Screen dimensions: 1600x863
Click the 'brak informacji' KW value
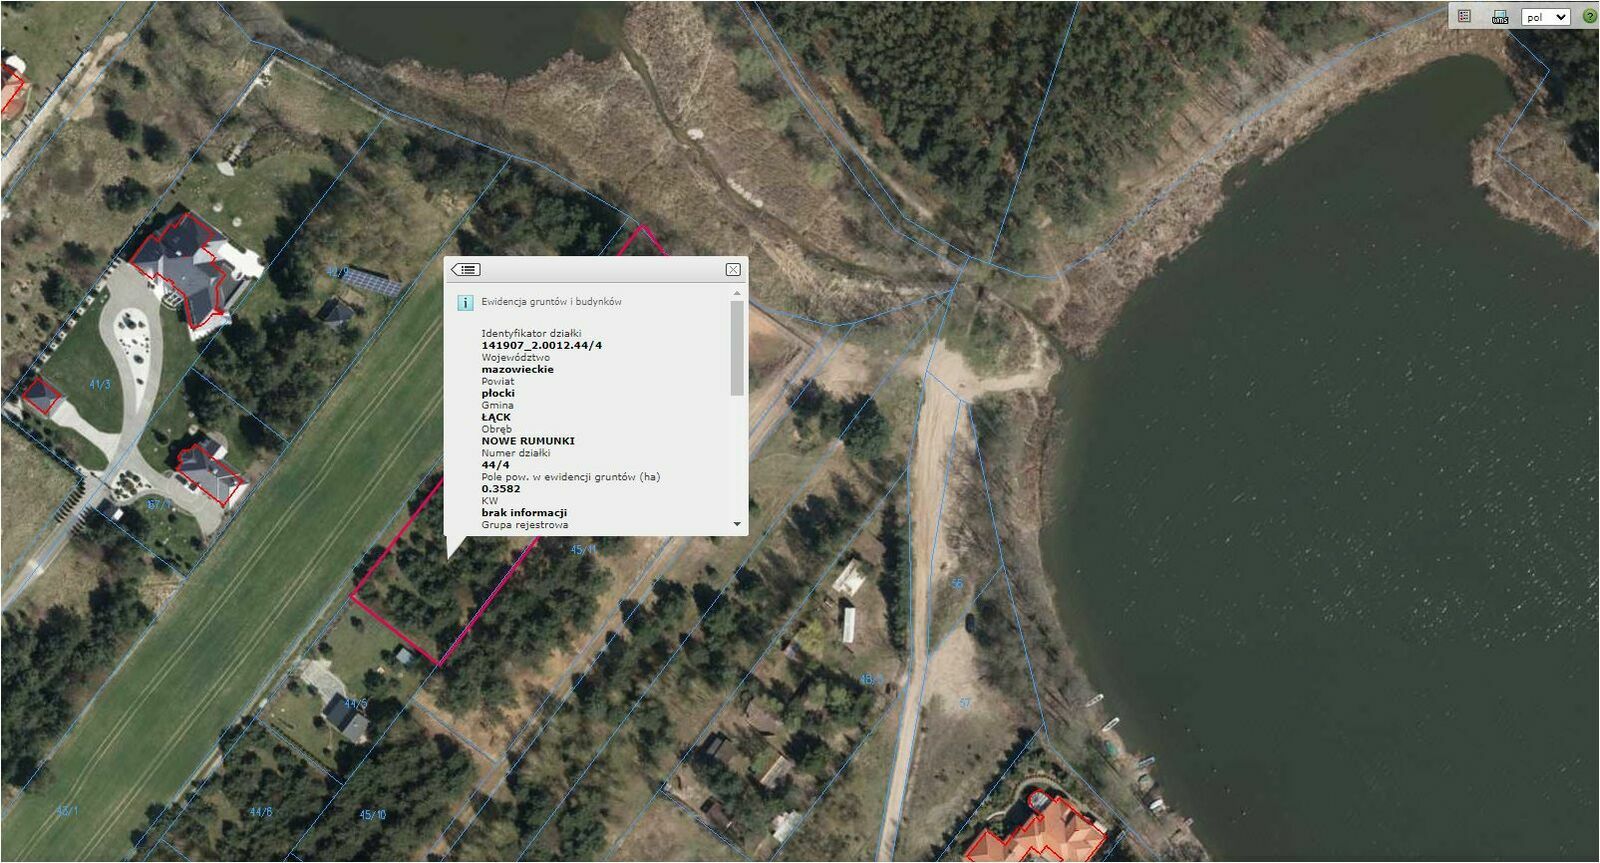pos(524,512)
